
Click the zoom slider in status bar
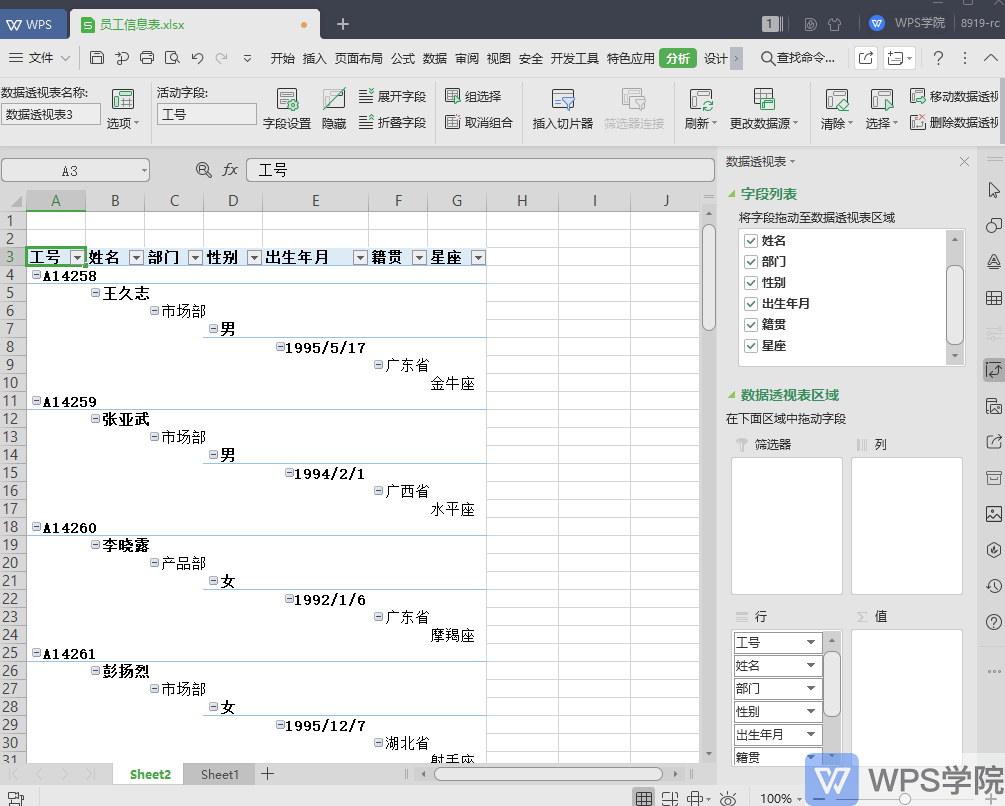pos(904,798)
